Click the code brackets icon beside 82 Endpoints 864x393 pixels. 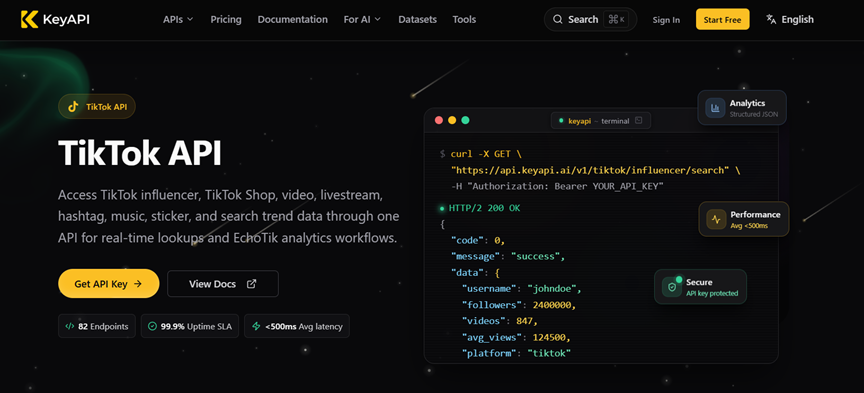click(69, 326)
